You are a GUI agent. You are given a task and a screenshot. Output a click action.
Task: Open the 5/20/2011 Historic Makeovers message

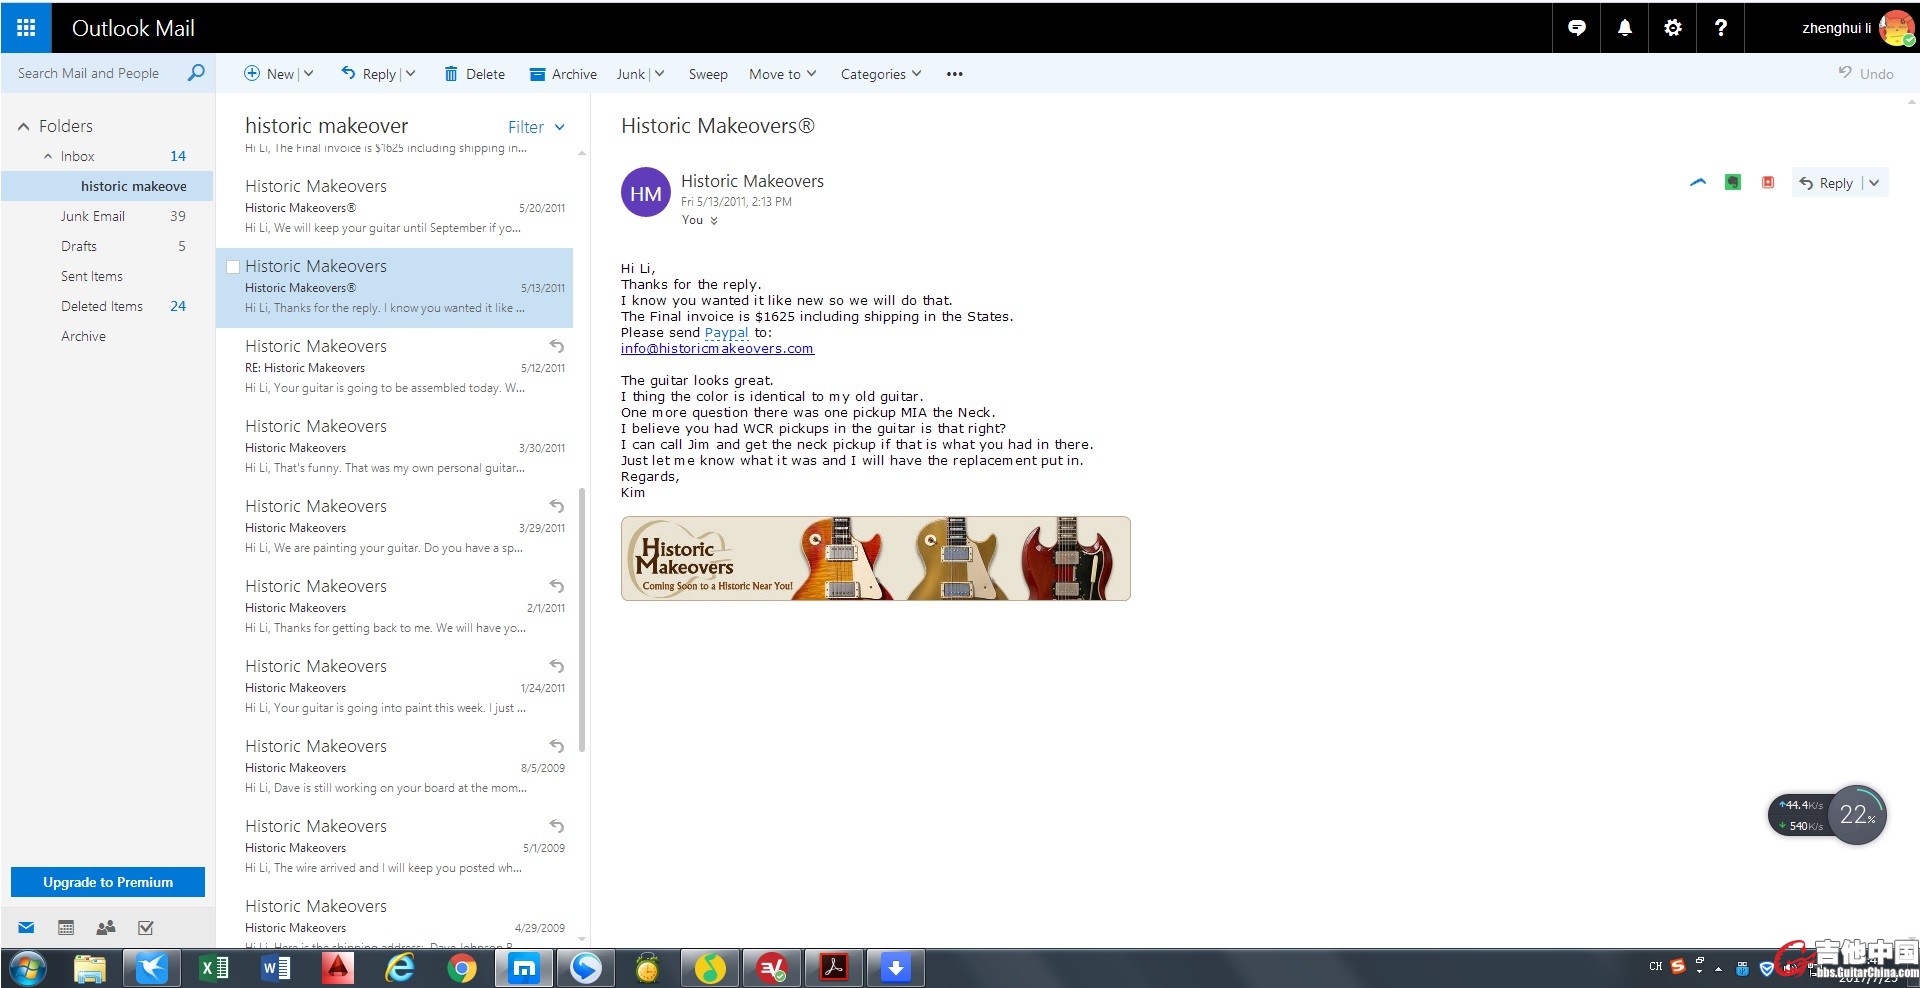point(395,207)
